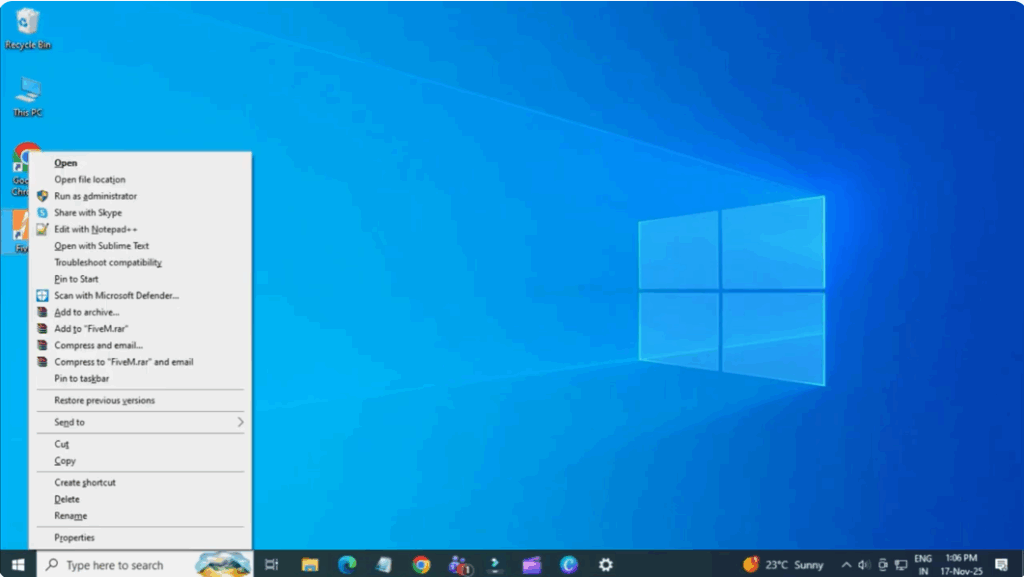This screenshot has width=1024, height=577.
Task: Click the Windows Start button
Action: click(17, 565)
